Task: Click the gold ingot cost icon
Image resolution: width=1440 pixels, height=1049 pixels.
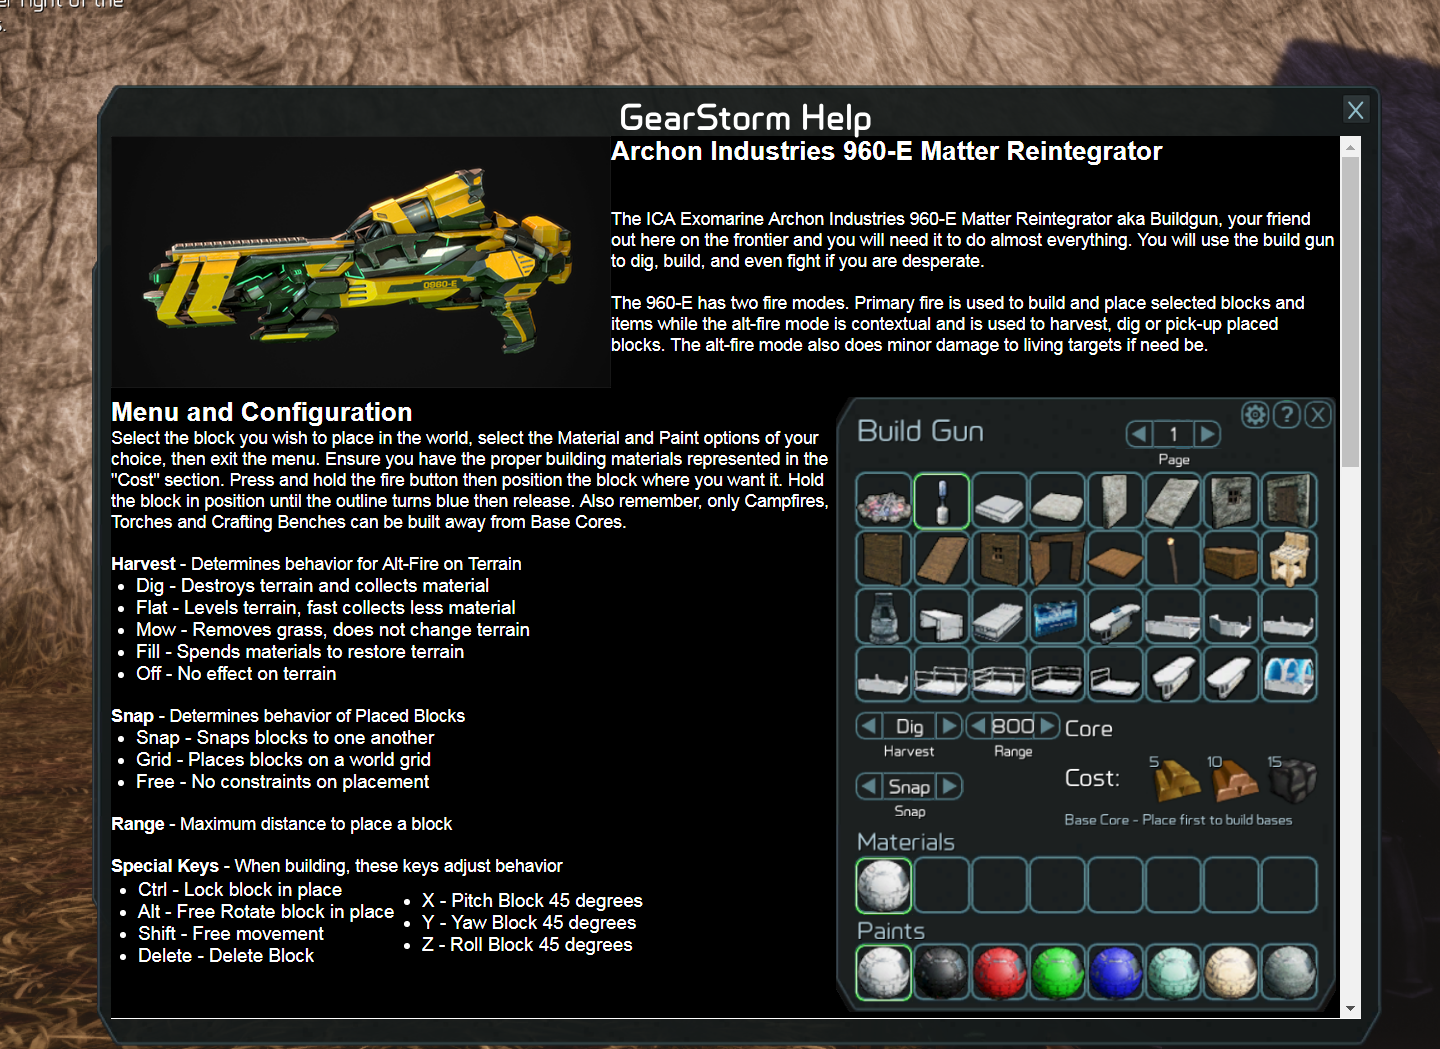Action: pyautogui.click(x=1177, y=780)
